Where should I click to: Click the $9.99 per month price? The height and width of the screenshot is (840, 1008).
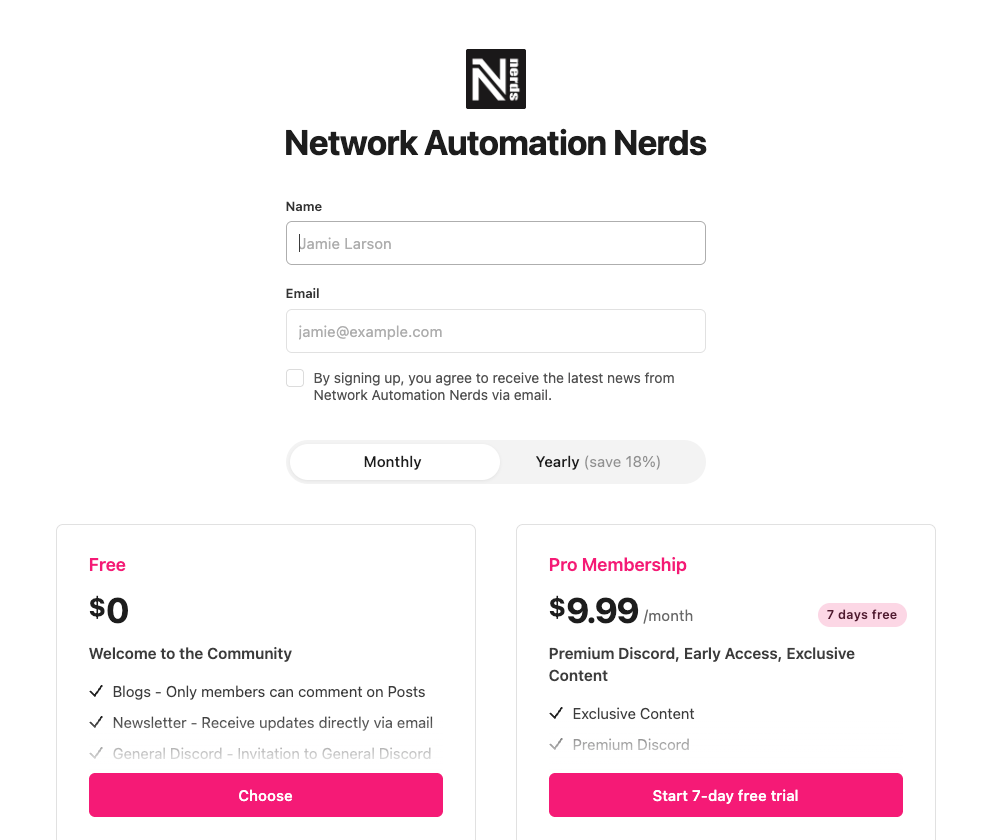(x=602, y=611)
